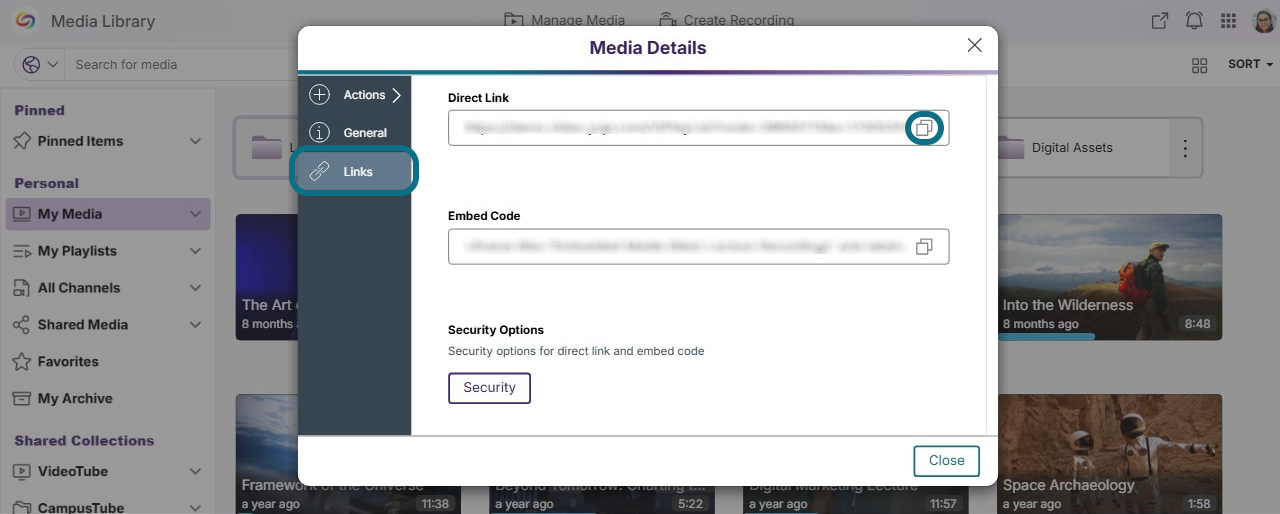Viewport: 1280px width, 514px height.
Task: Open the Digital Assets folder
Action: [x=1084, y=148]
